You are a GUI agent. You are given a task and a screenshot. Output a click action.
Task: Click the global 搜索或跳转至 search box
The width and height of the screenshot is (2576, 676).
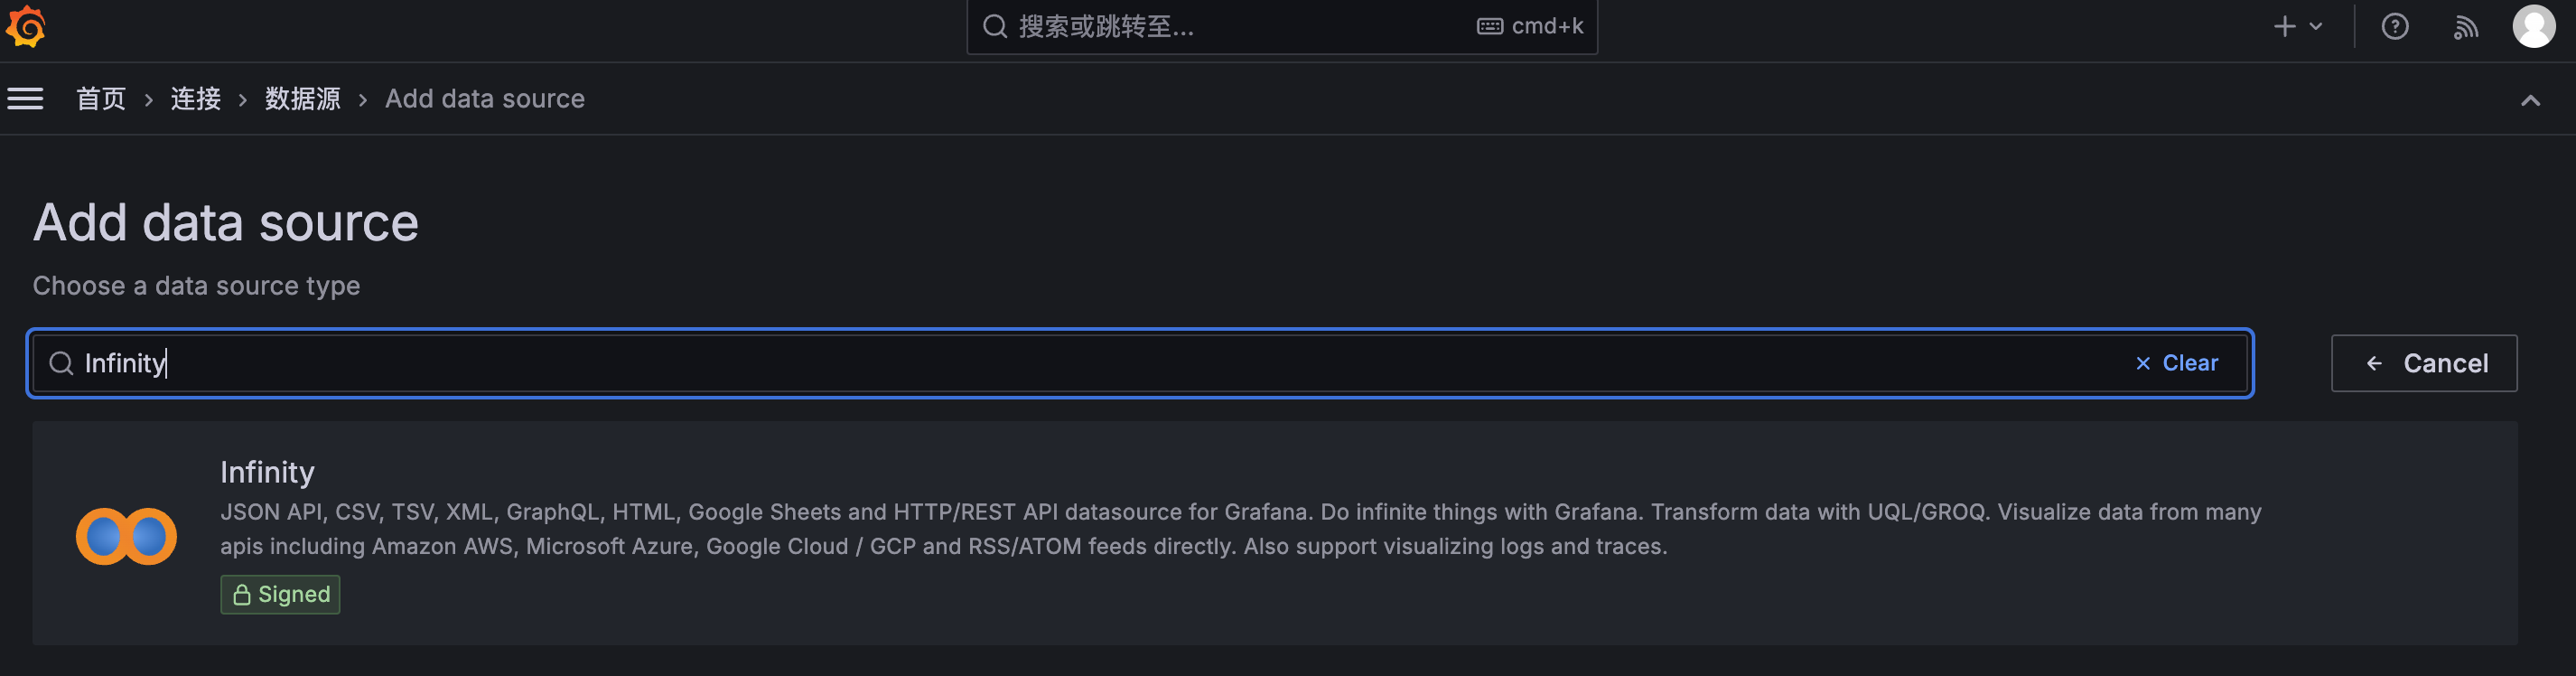click(1281, 27)
